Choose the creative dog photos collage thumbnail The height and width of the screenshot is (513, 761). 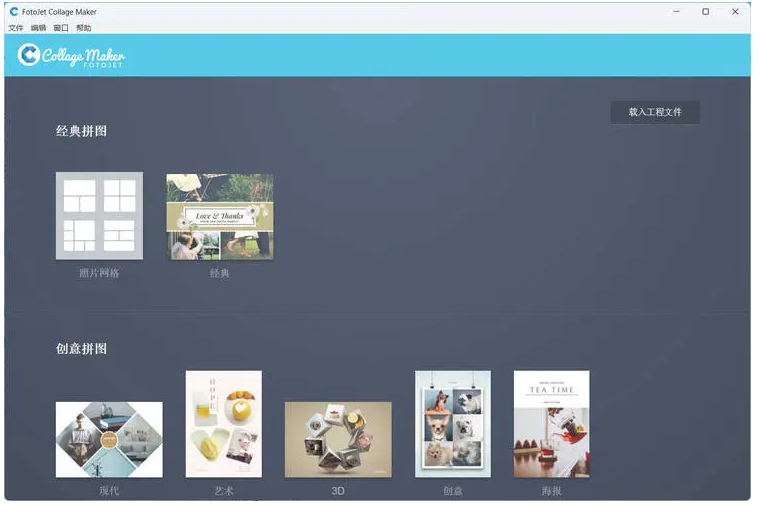pos(453,424)
